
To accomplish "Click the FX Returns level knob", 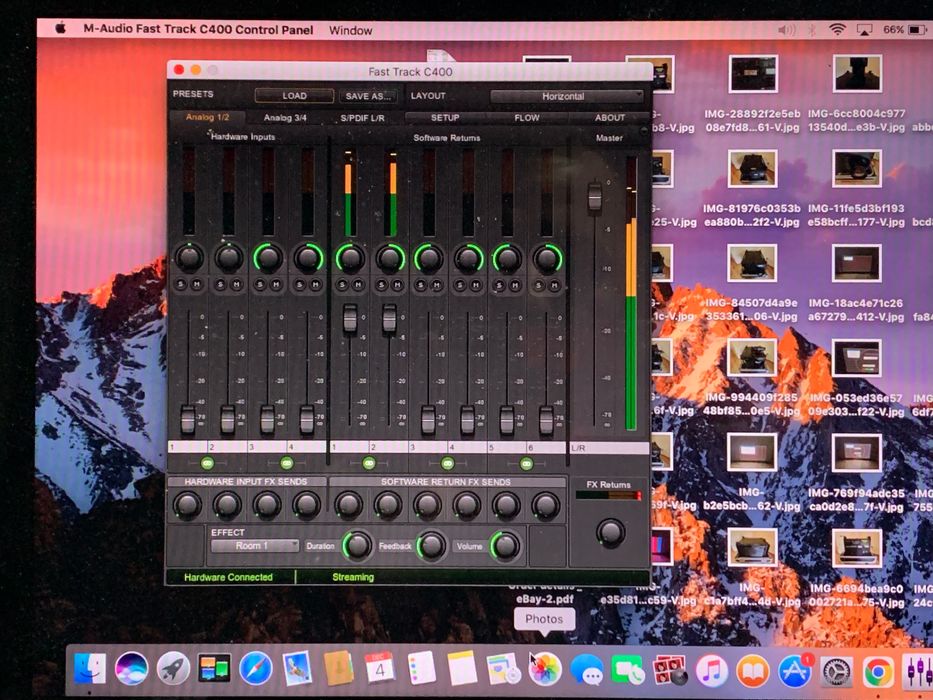I will pyautogui.click(x=610, y=532).
